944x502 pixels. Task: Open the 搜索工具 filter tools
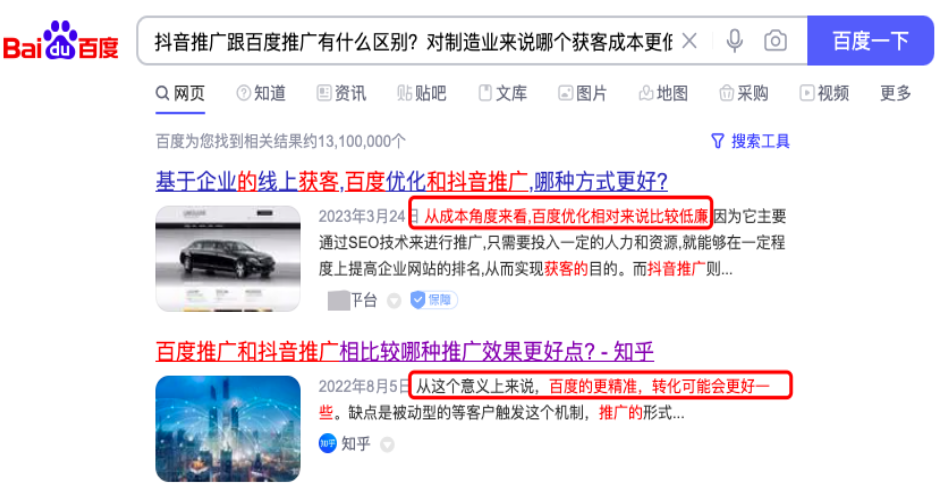click(x=750, y=141)
